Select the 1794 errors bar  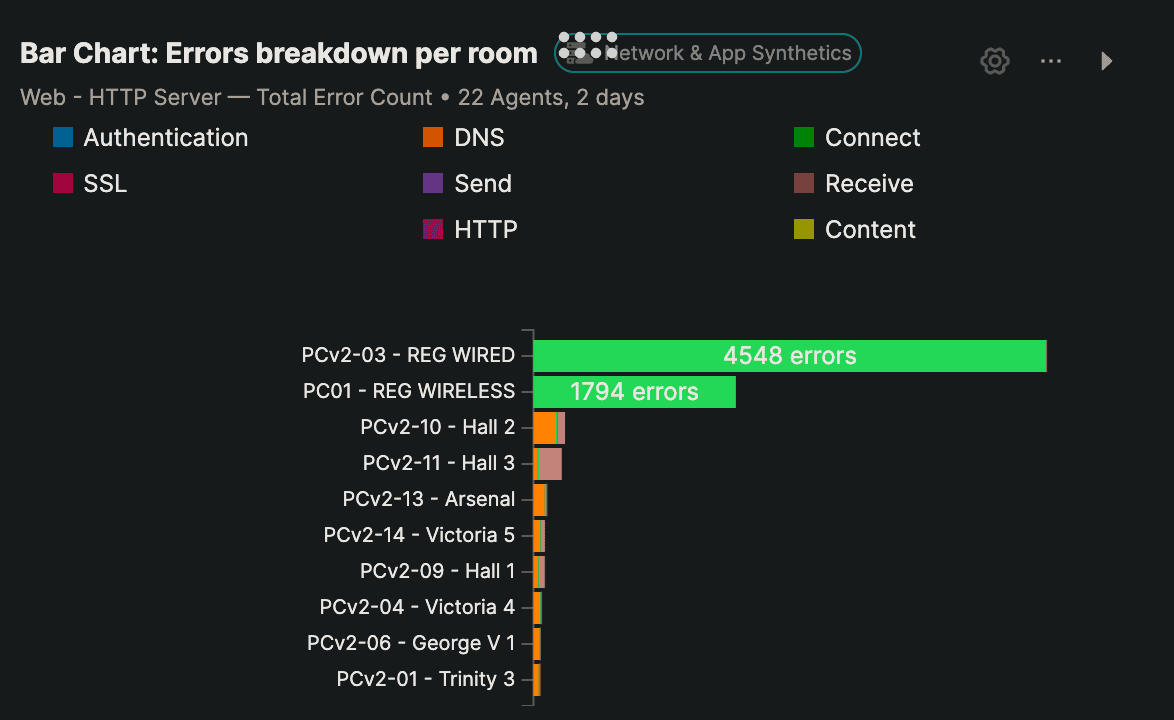click(x=634, y=392)
